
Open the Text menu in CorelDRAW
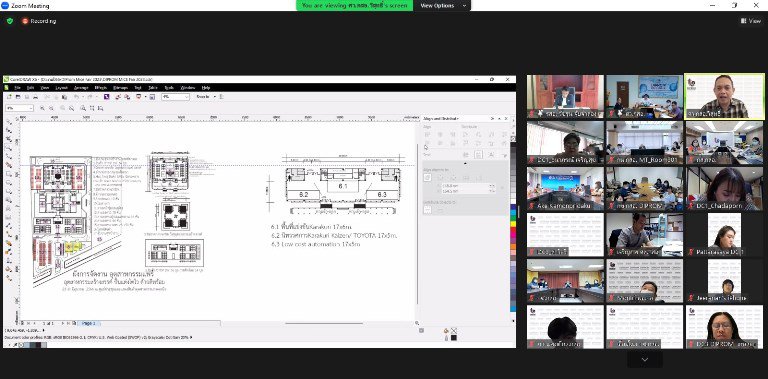138,88
